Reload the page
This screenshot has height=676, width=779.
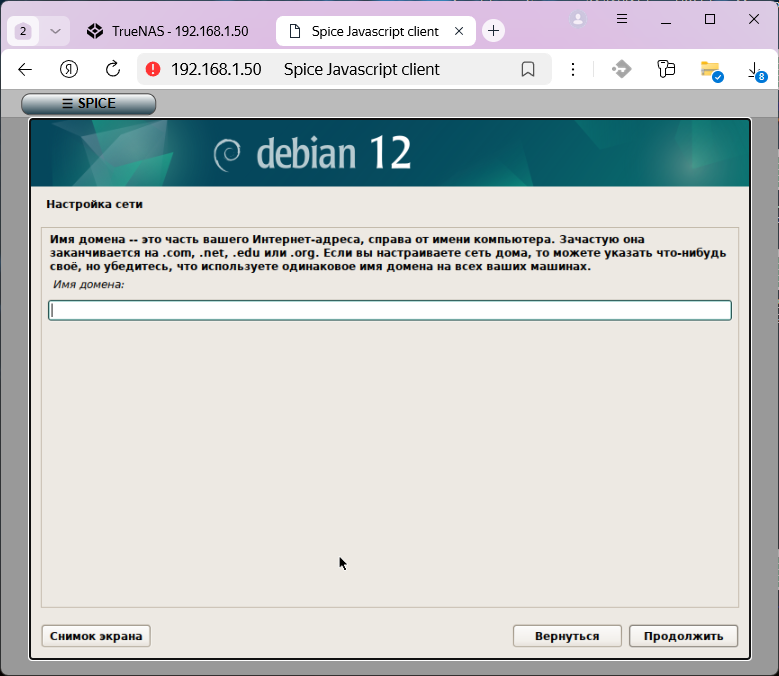(113, 69)
